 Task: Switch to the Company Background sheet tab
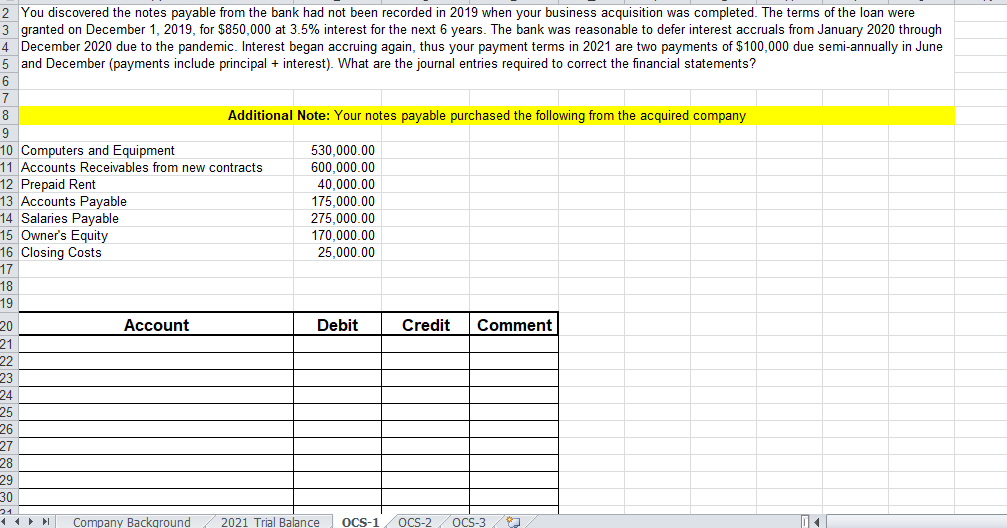coord(132,522)
